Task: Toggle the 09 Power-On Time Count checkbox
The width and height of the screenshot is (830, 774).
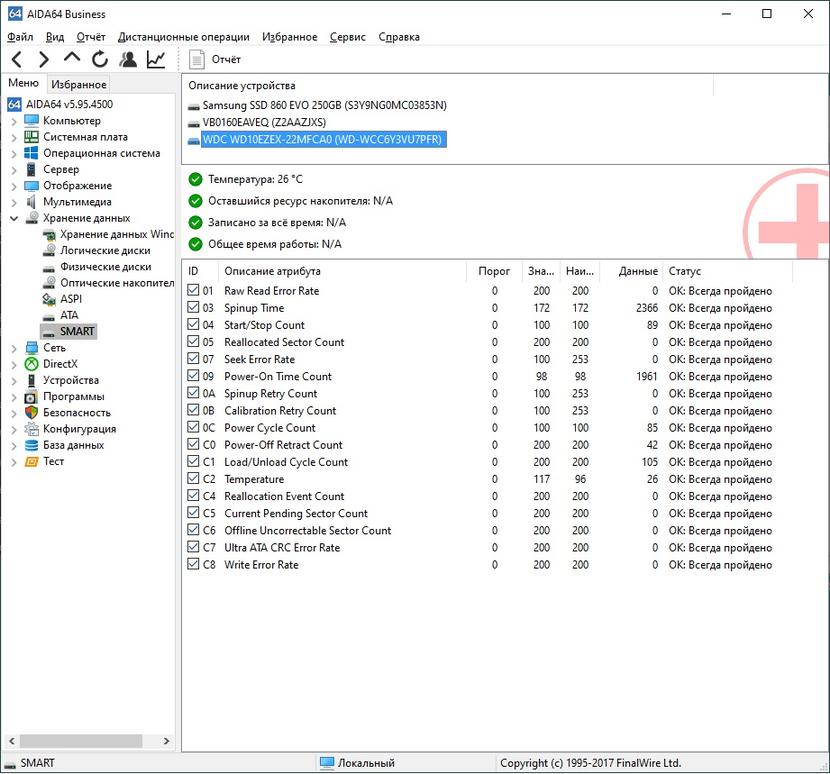Action: [x=193, y=375]
